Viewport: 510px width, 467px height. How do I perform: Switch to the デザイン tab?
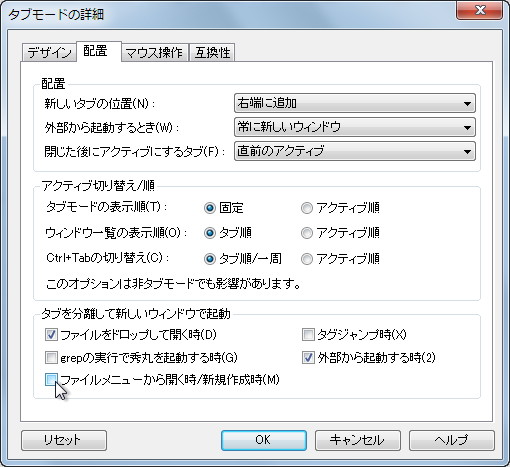click(x=49, y=53)
